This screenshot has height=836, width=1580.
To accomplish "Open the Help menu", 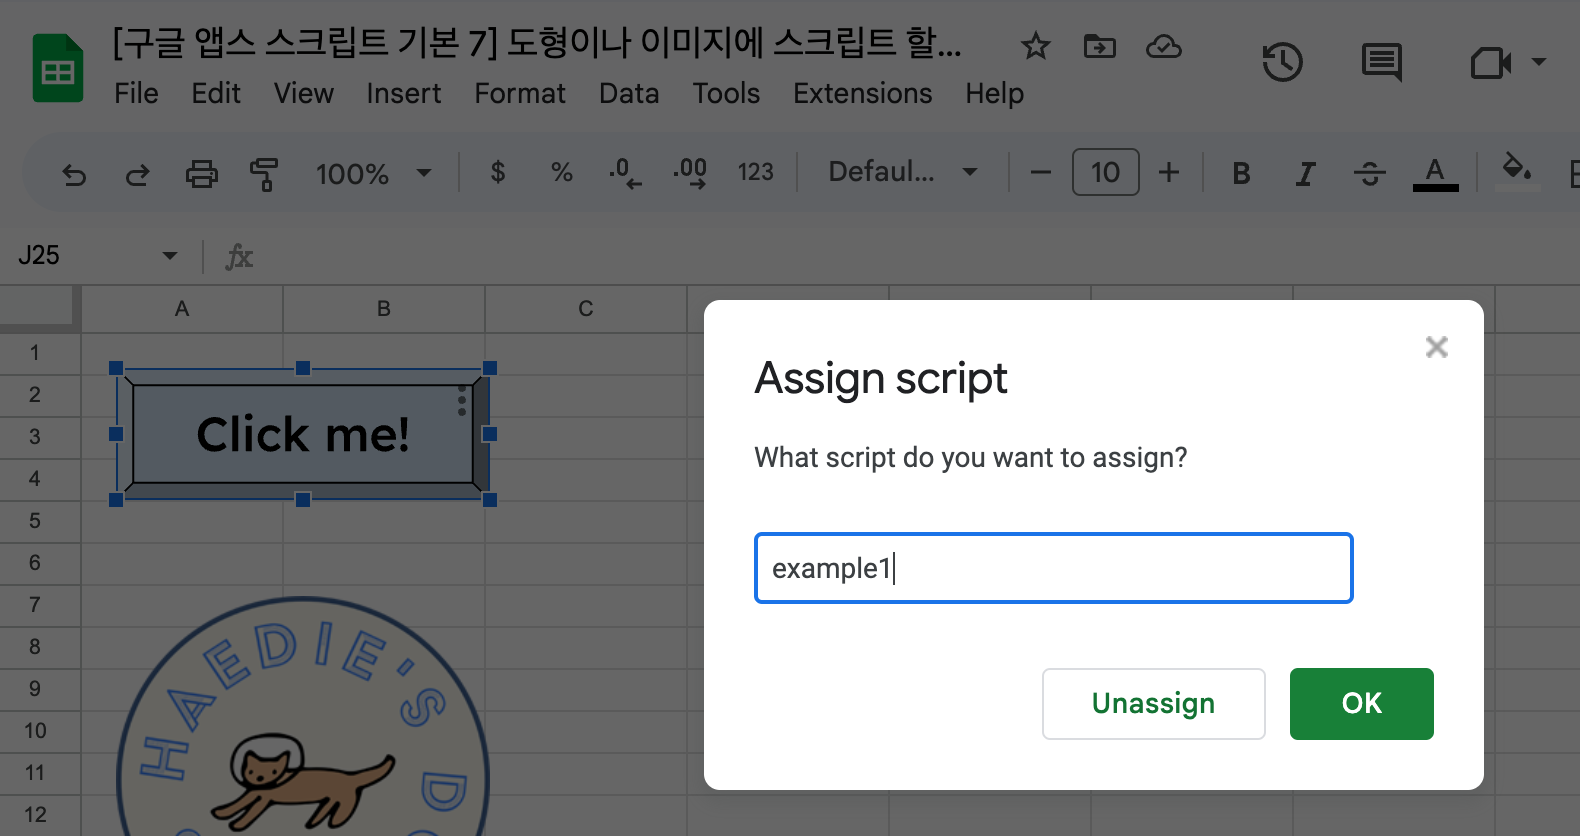I will [x=995, y=93].
